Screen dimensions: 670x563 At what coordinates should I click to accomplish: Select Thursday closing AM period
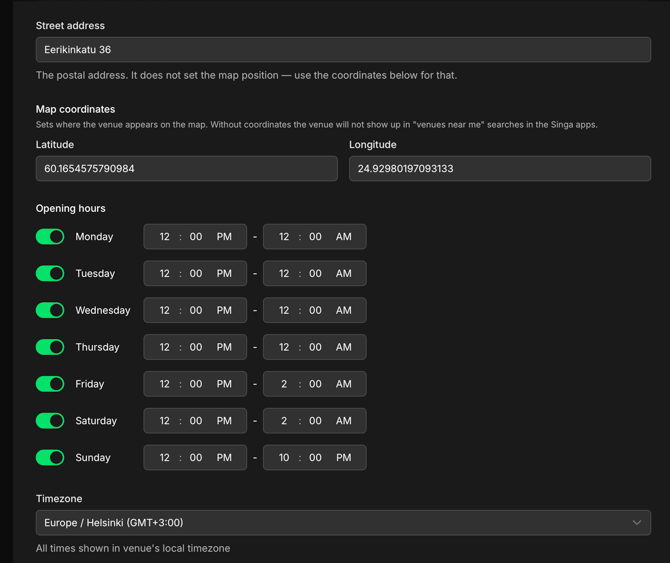(x=344, y=347)
